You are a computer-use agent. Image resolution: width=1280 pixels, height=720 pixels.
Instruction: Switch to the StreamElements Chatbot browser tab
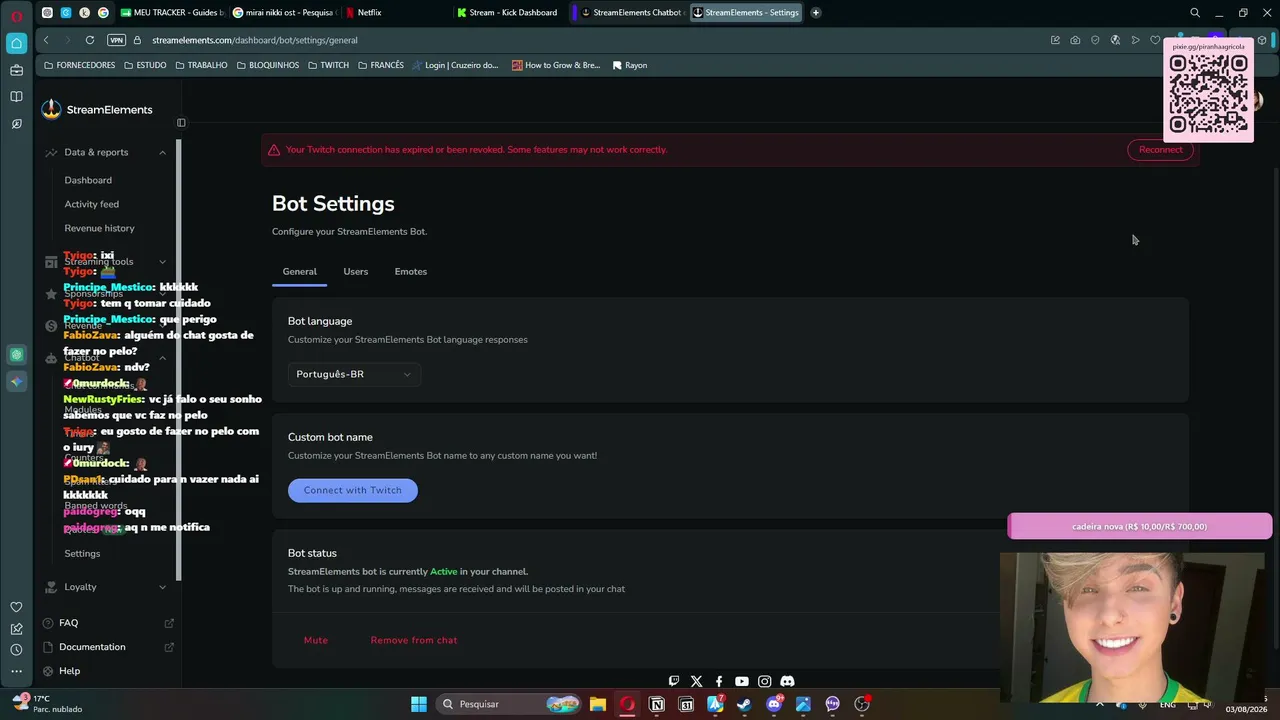(630, 13)
